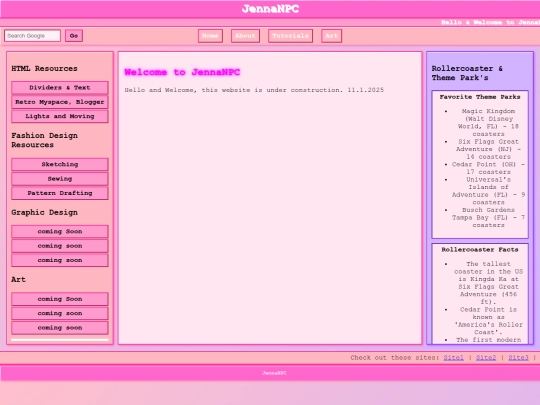Select the Sewing button
Image resolution: width=540 pixels, height=405 pixels.
60,179
